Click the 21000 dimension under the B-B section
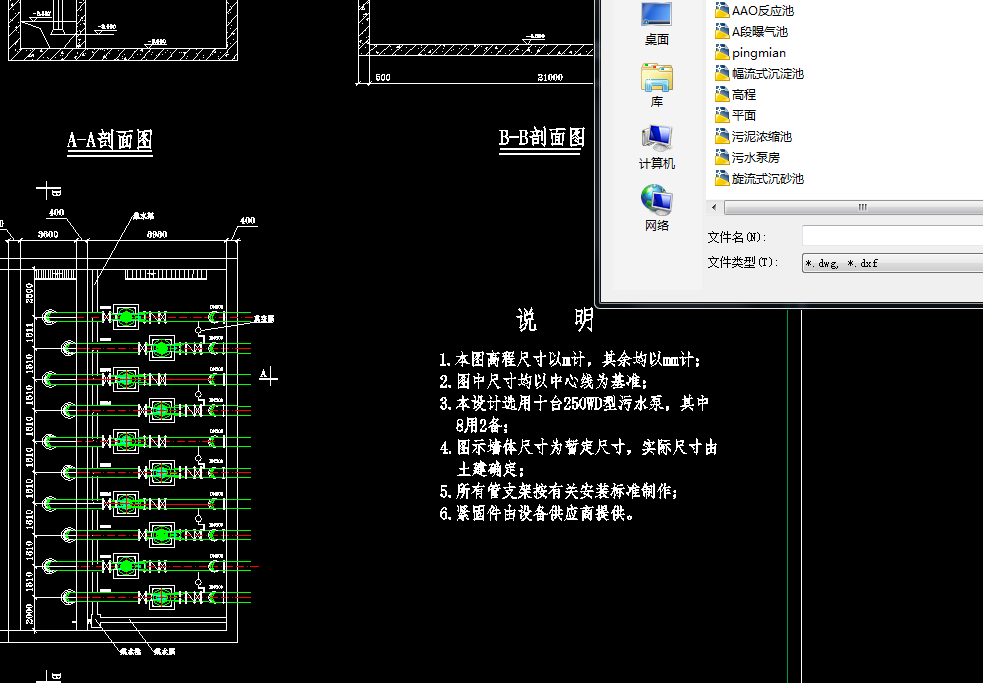983x683 pixels. tap(550, 77)
